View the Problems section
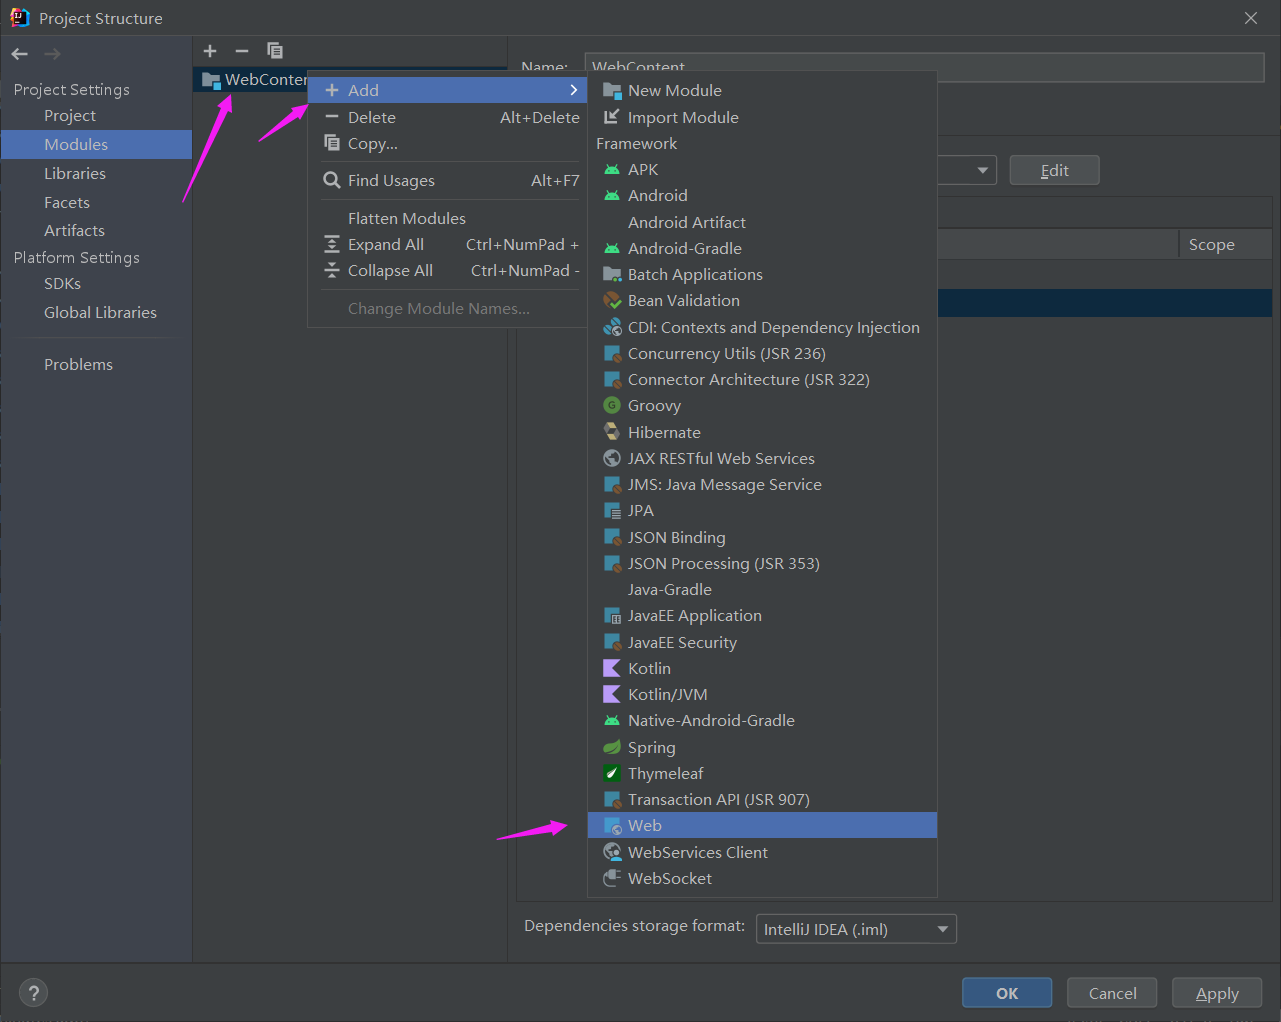This screenshot has height=1022, width=1281. tap(96, 365)
